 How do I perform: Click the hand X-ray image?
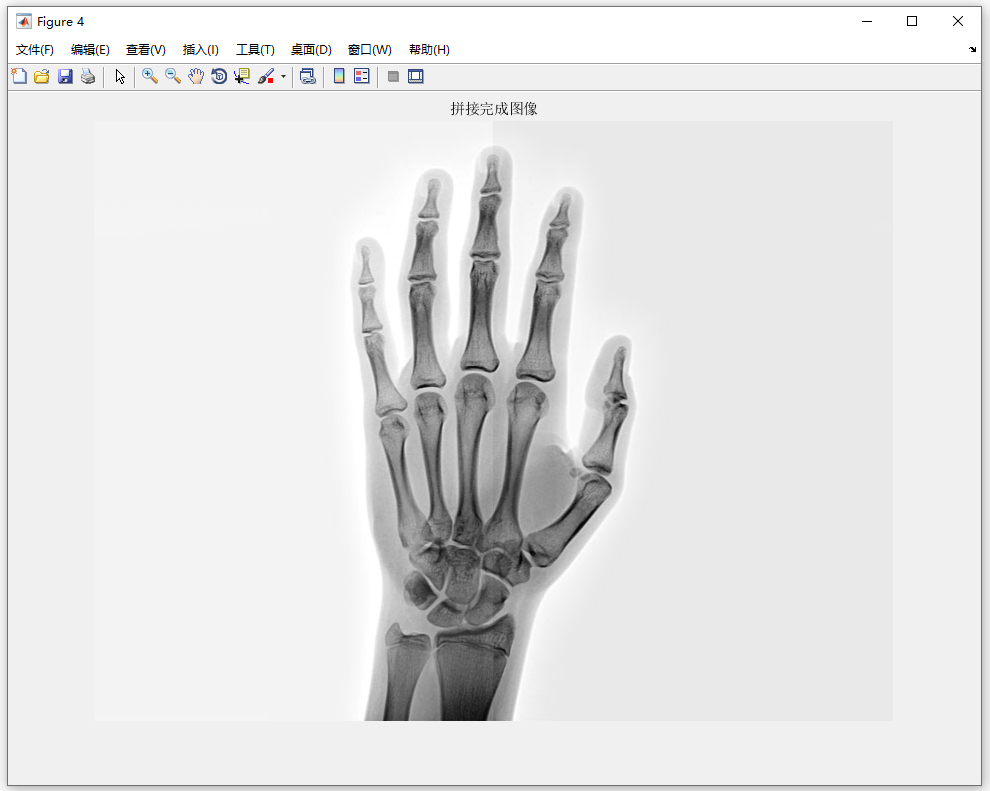[x=493, y=421]
